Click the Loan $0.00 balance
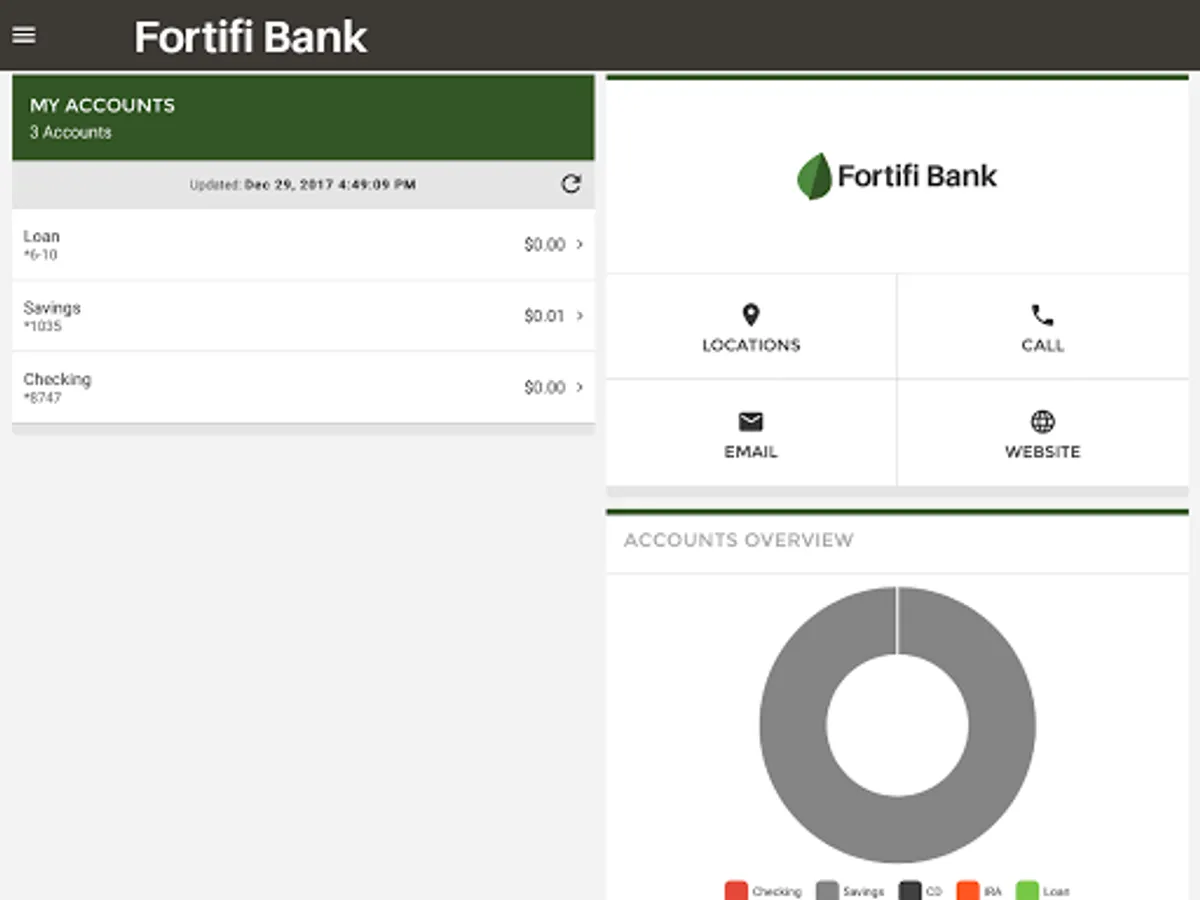1200x900 pixels. [544, 244]
